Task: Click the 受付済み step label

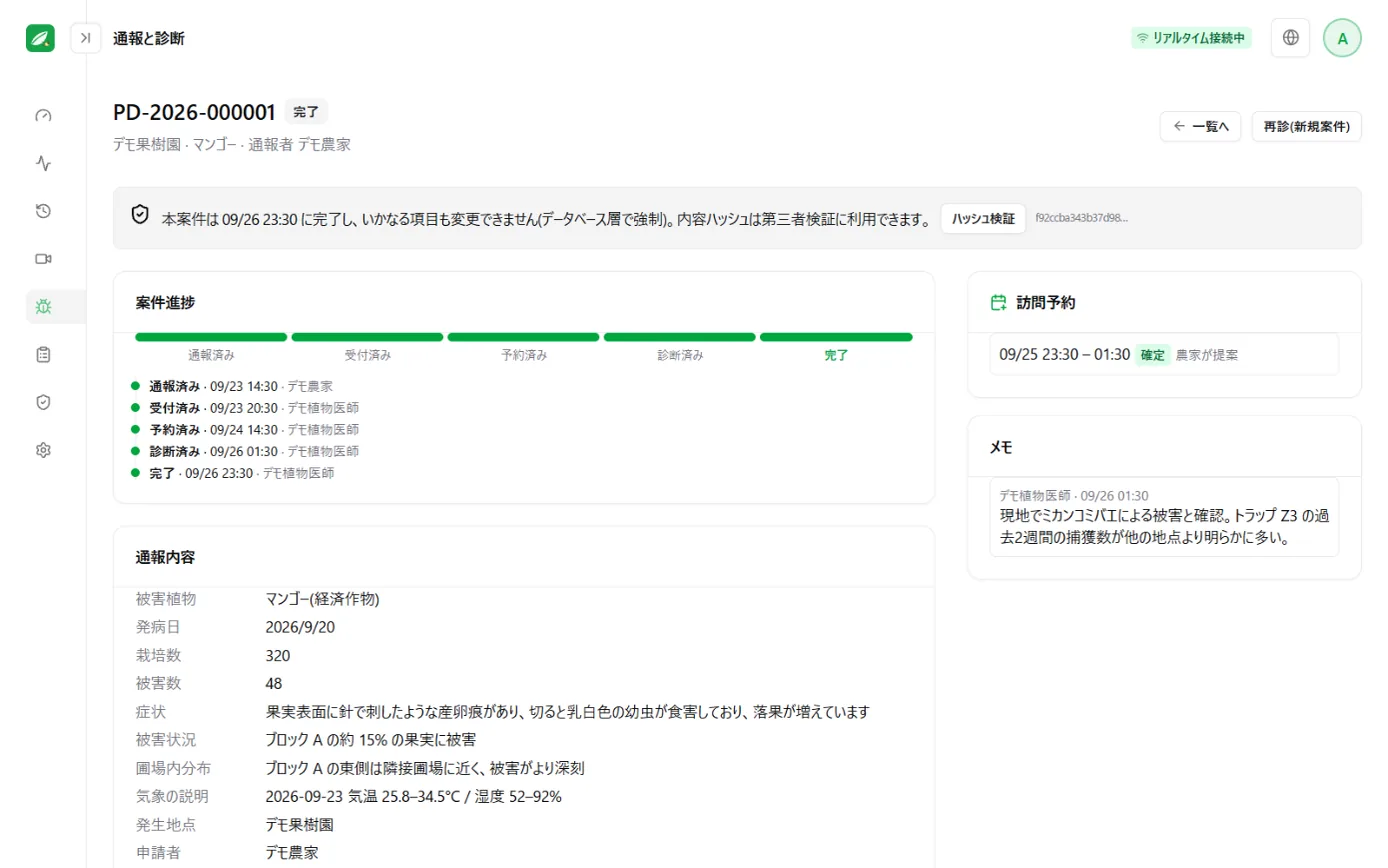Action: click(367, 355)
